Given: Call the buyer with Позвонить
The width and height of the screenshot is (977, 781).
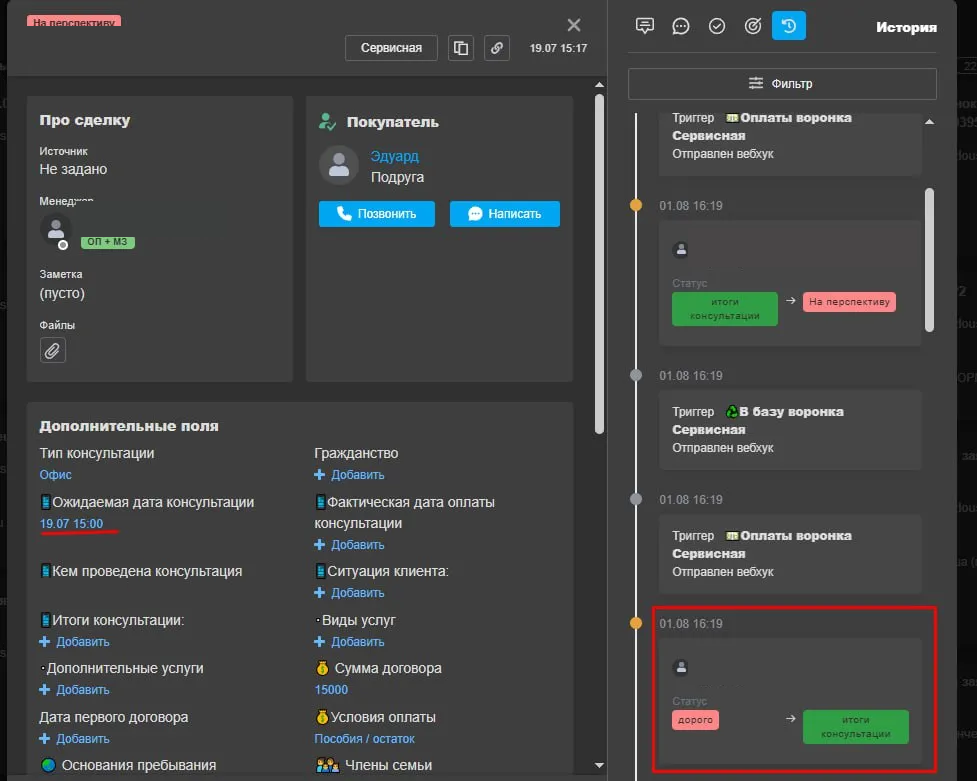Looking at the screenshot, I should pos(377,214).
